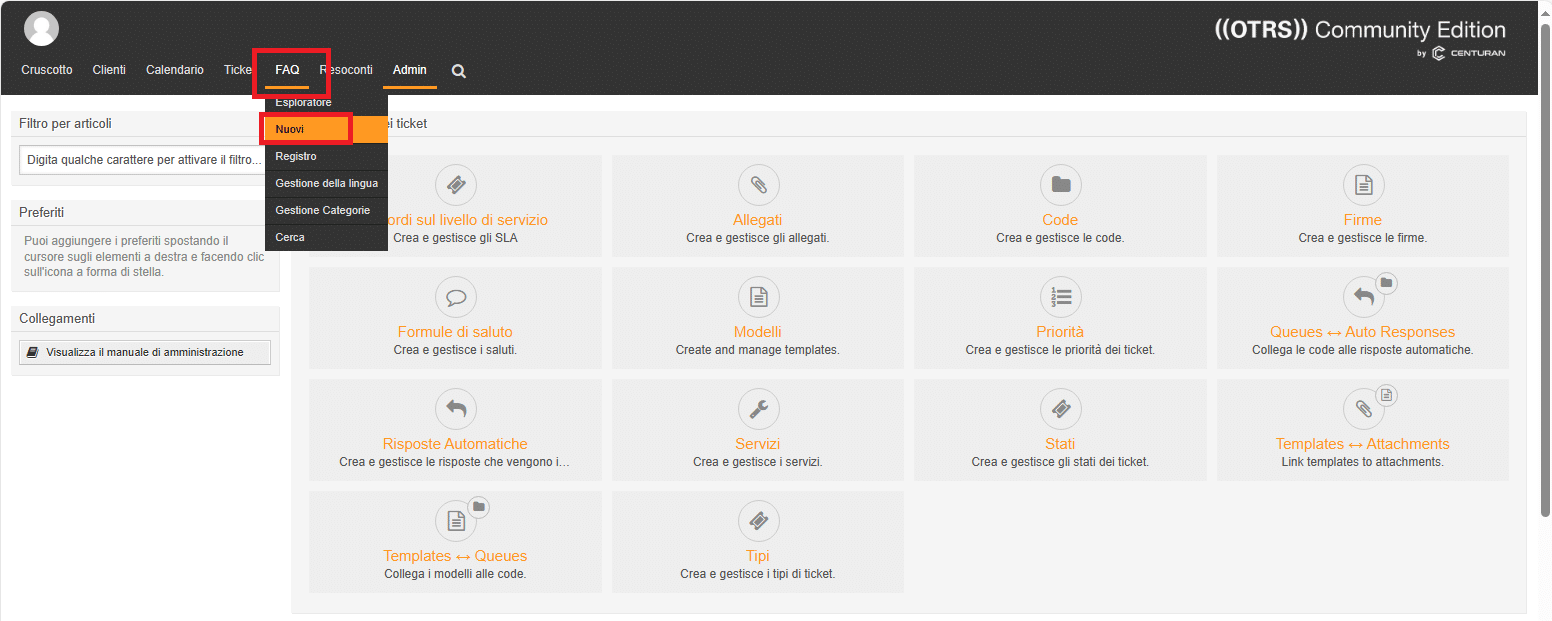This screenshot has width=1552, height=621.
Task: Open the Tipi ticket icon
Action: point(758,521)
